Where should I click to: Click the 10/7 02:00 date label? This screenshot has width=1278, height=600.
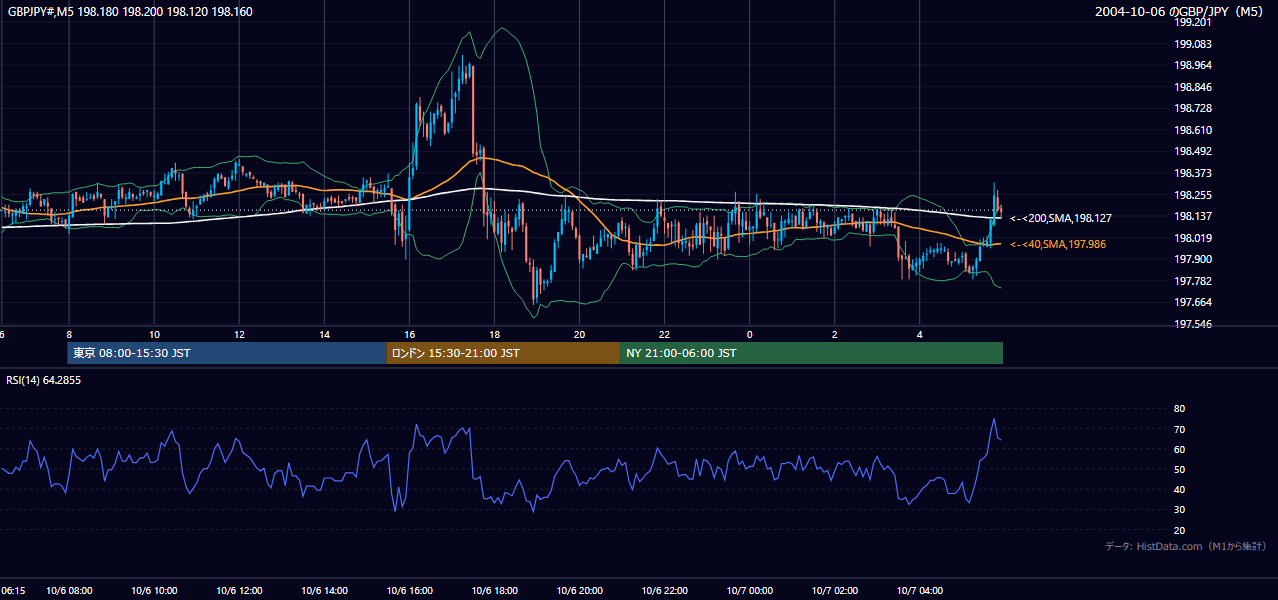click(834, 591)
